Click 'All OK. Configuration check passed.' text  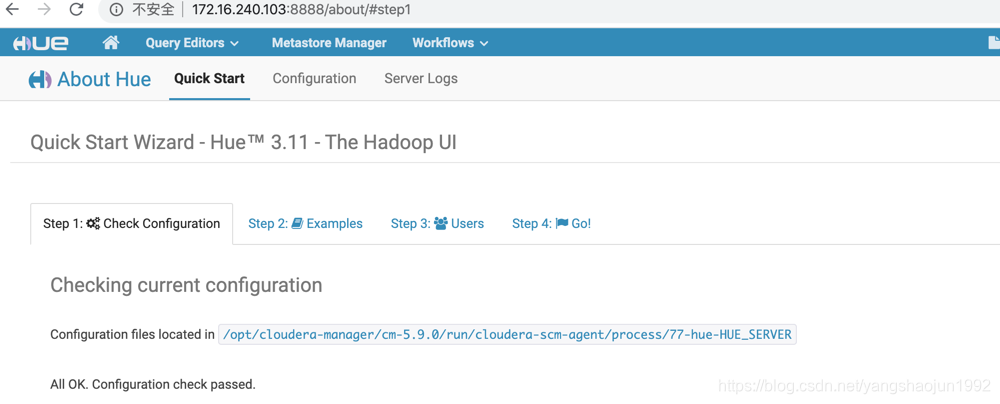click(x=153, y=385)
